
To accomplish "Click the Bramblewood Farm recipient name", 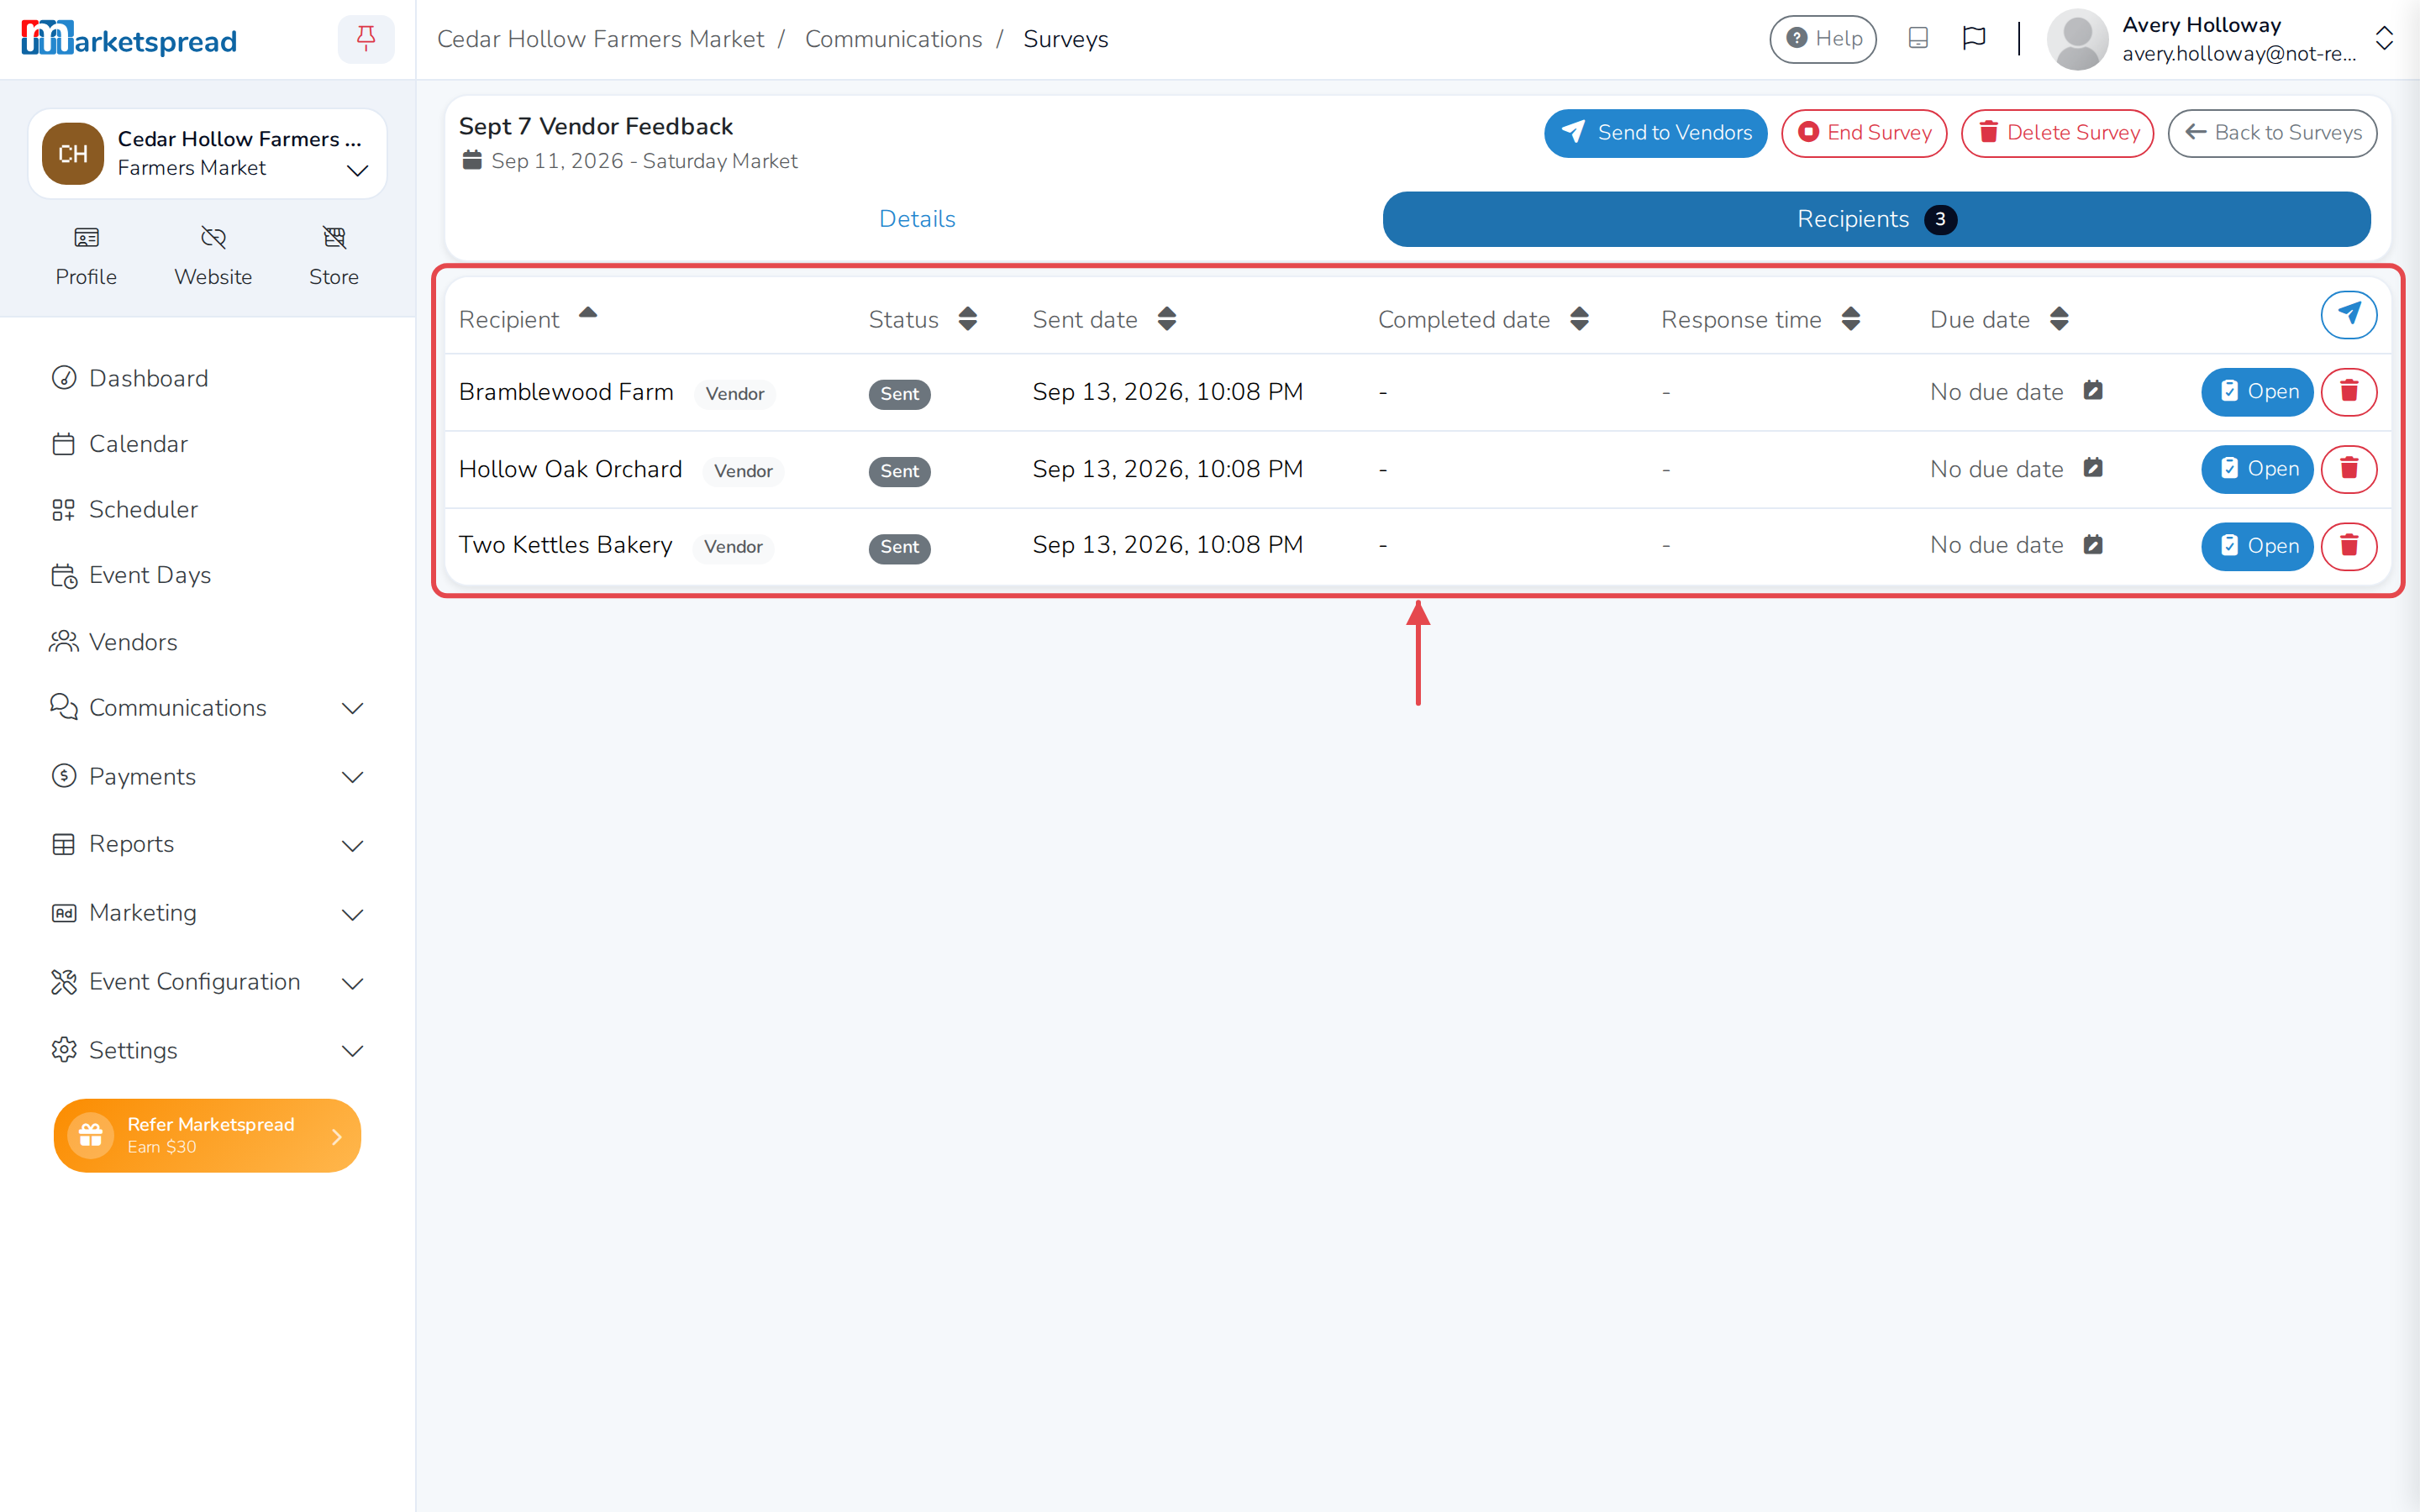I will click(x=566, y=392).
